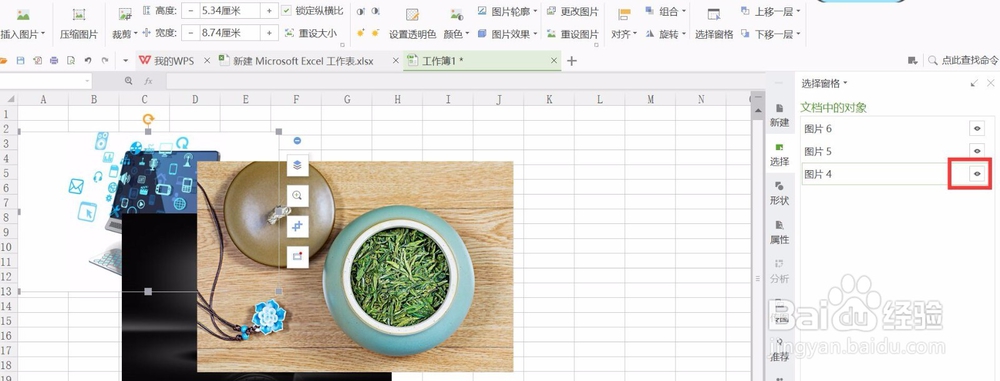This screenshot has width=1000, height=381.
Task: Close the 工作簿1 tab
Action: [x=554, y=61]
